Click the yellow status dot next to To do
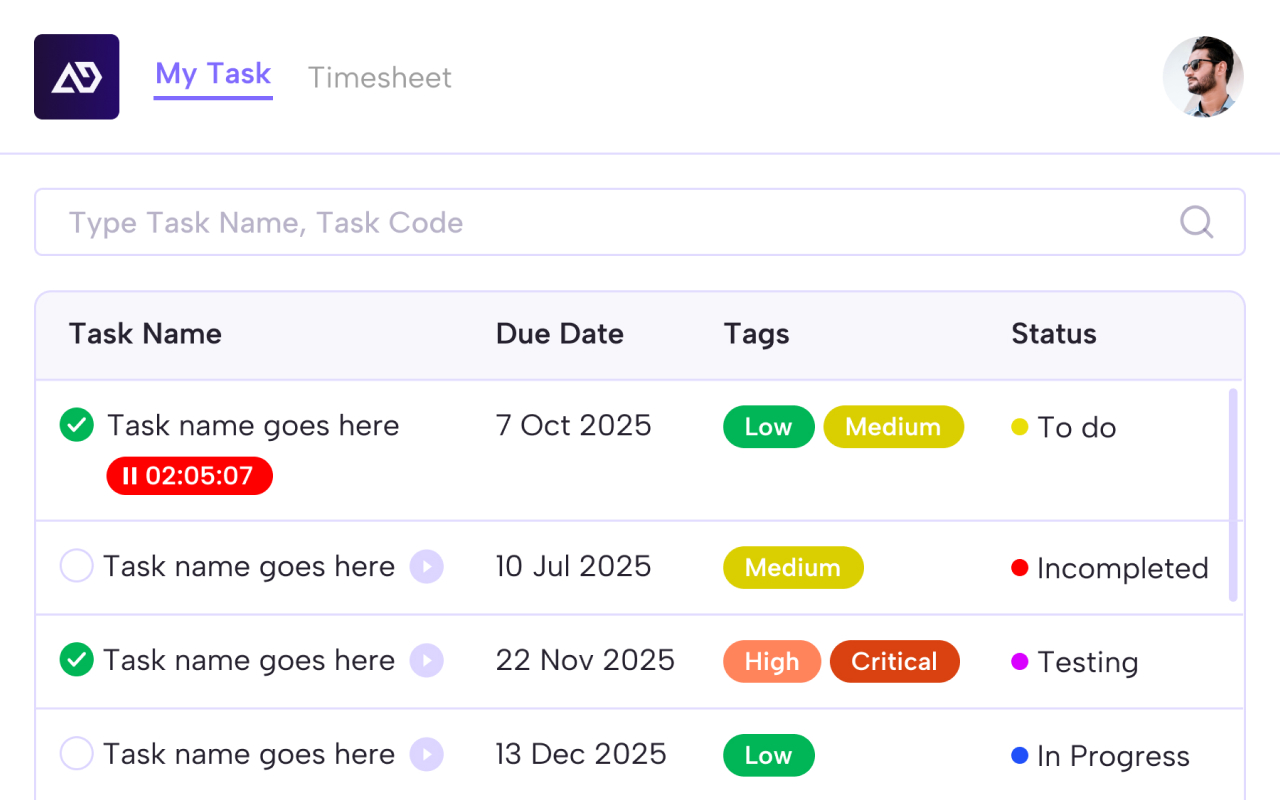 [x=1019, y=426]
